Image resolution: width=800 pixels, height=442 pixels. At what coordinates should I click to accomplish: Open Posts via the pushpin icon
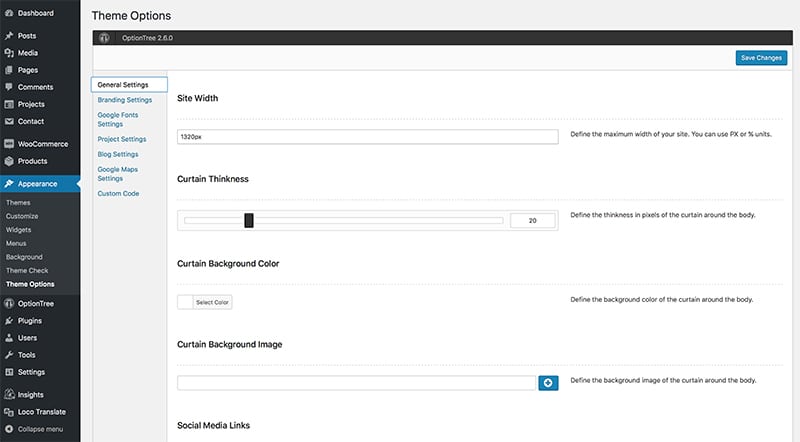coord(9,36)
